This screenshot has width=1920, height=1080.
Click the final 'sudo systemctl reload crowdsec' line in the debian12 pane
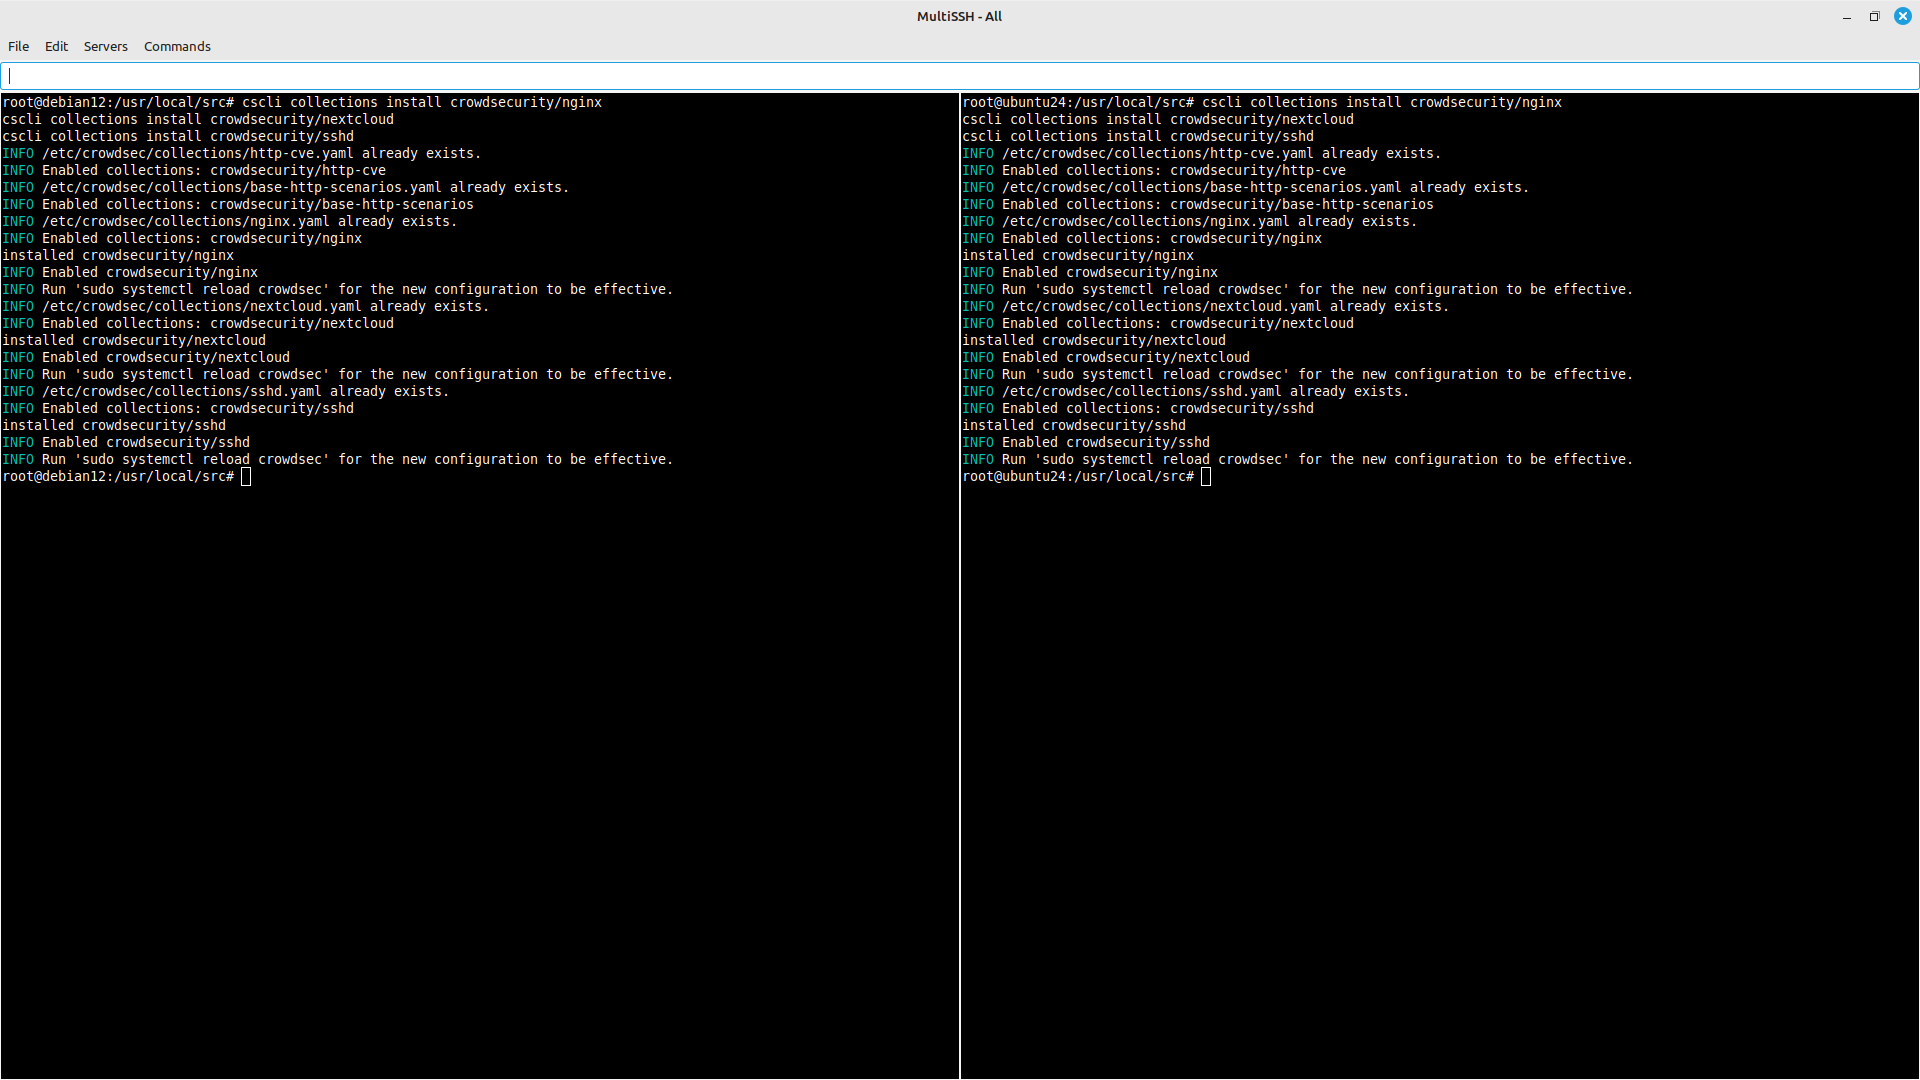point(338,459)
